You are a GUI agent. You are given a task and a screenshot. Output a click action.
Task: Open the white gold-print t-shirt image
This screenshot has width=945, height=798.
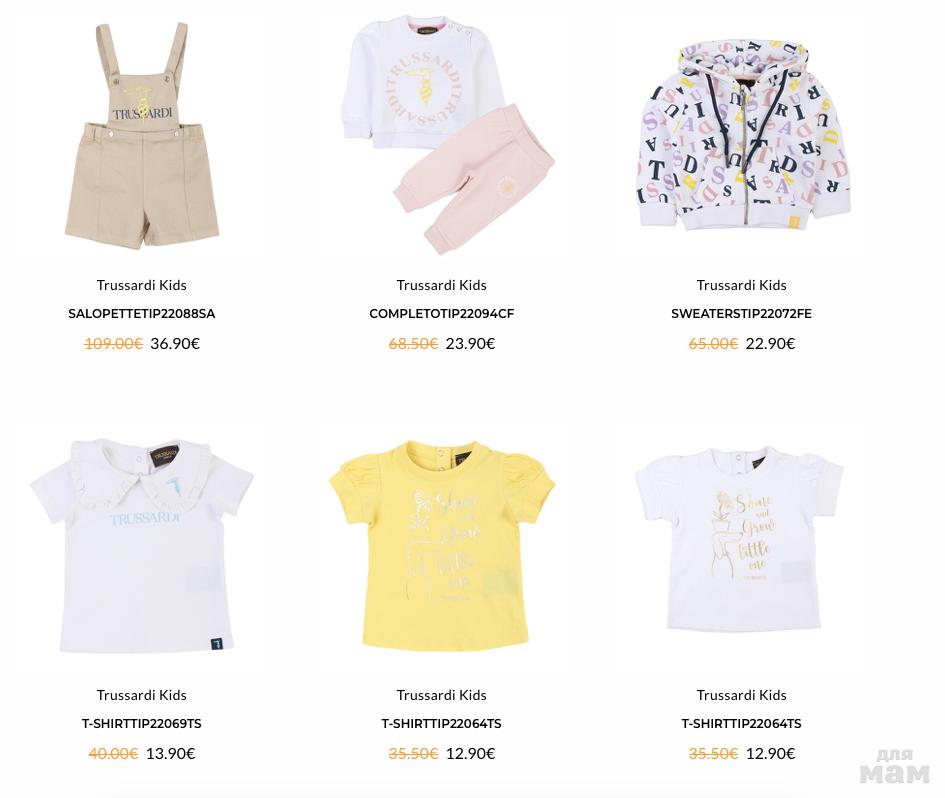click(x=739, y=539)
